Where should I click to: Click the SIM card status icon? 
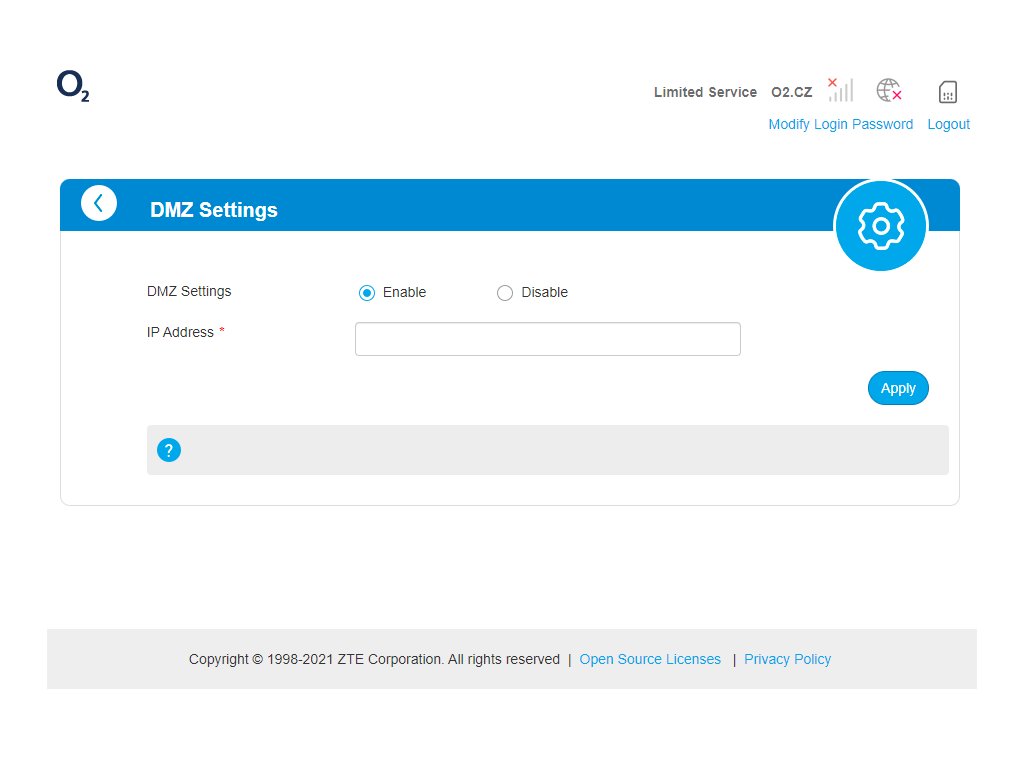[948, 92]
